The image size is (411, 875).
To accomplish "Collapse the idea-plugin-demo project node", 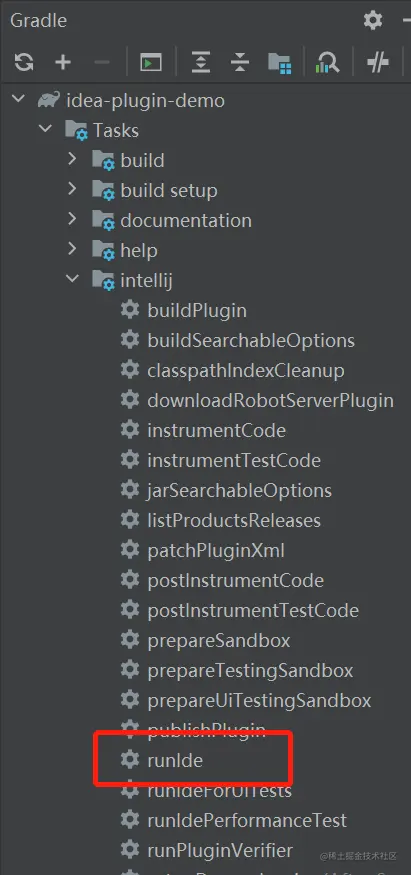I will tap(18, 100).
